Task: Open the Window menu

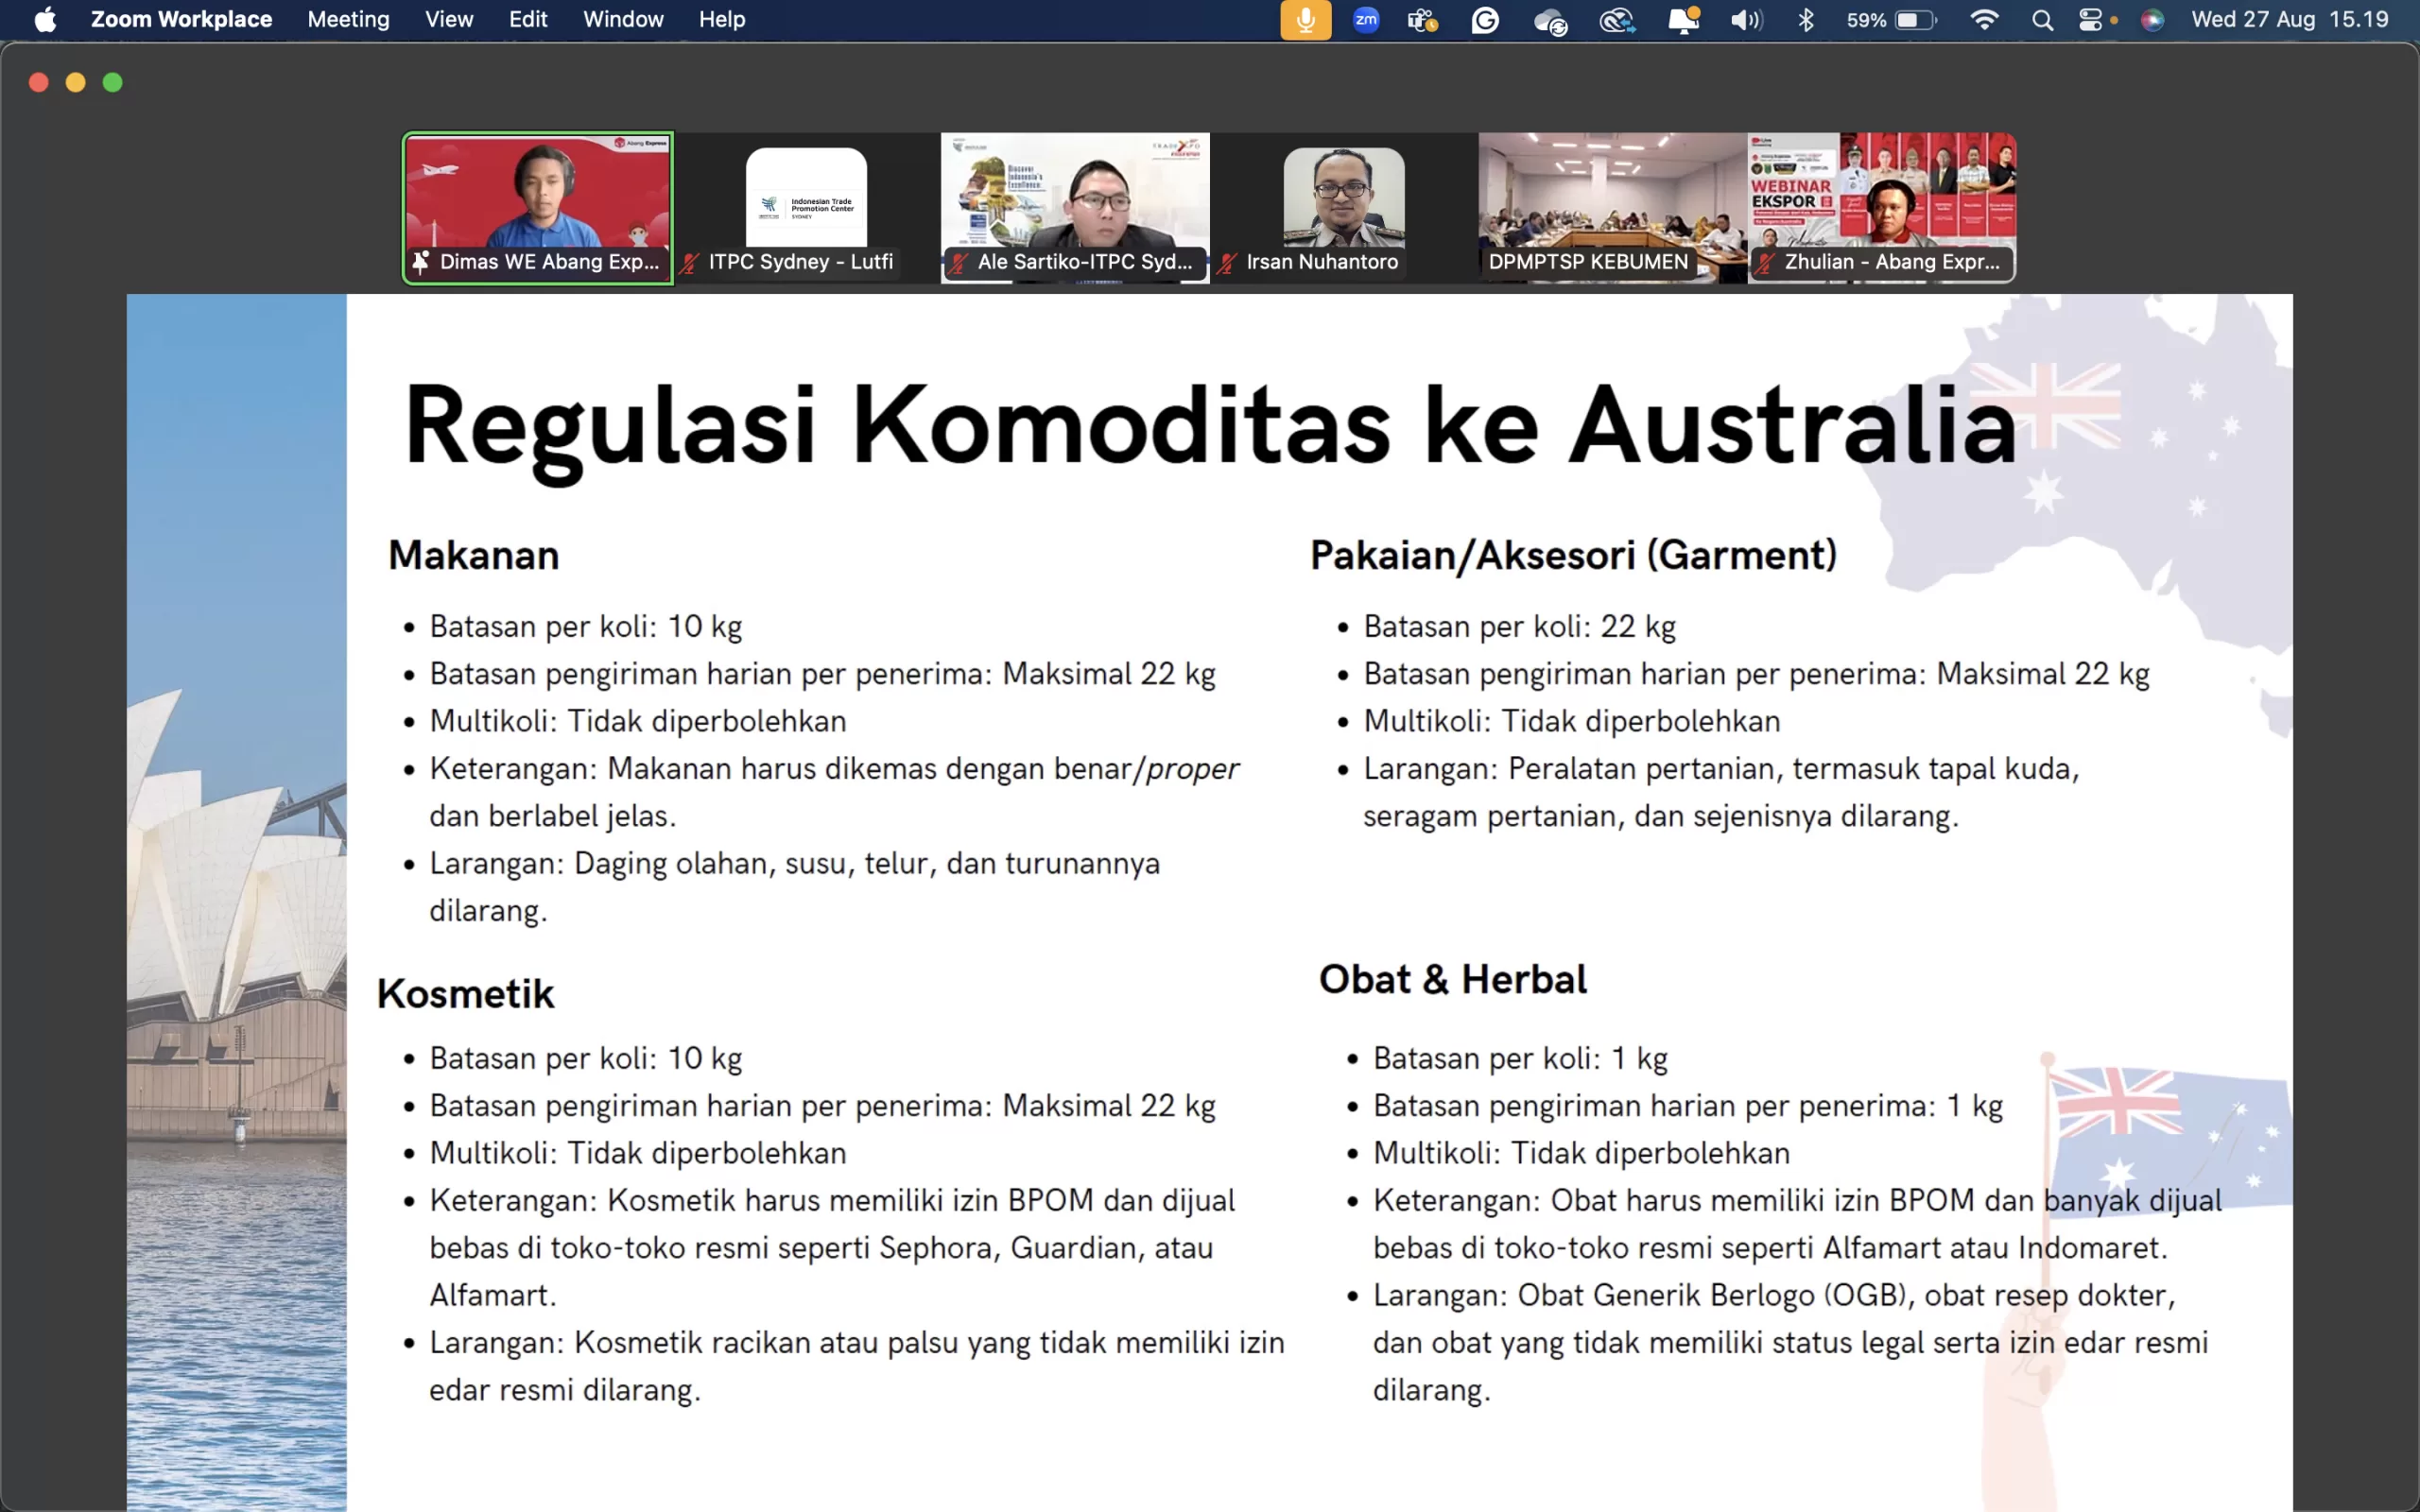Action: [623, 20]
